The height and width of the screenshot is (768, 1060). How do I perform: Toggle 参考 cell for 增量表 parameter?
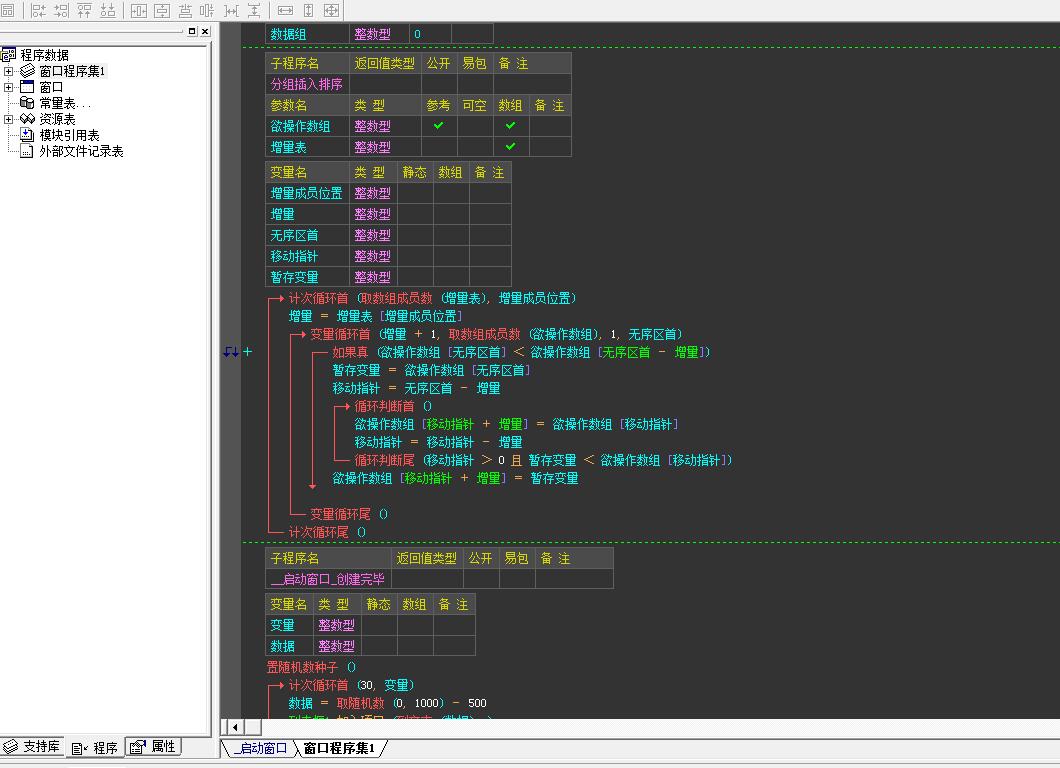coord(439,147)
